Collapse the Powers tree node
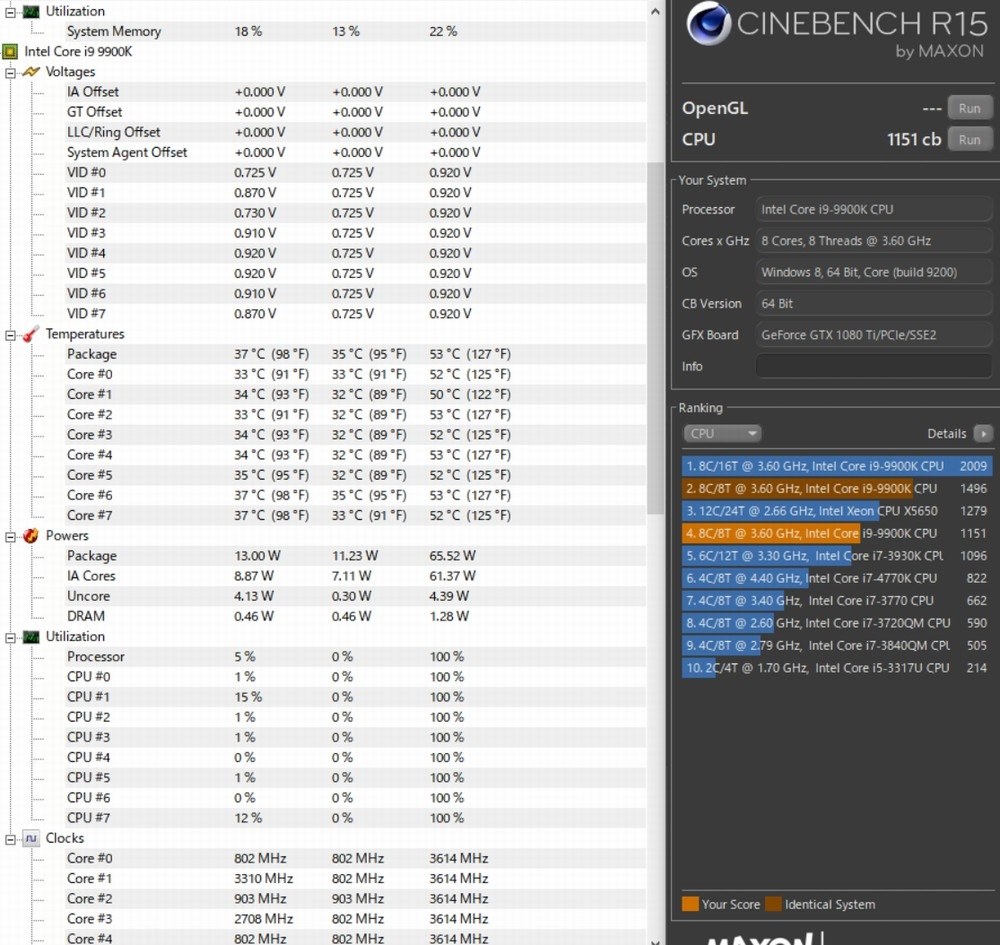Viewport: 1000px width, 945px height. [x=10, y=536]
